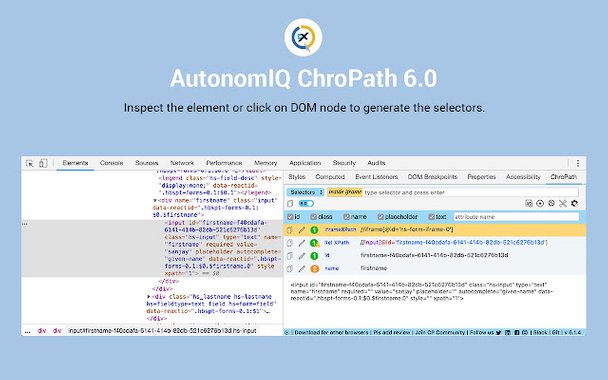Click the save/export sheet icon in ChroPath toolbar
608x380 pixels.
[x=529, y=204]
